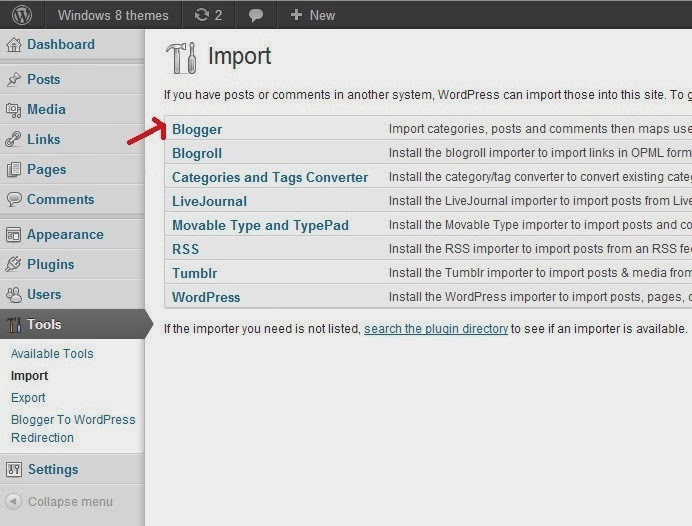The height and width of the screenshot is (526, 692).
Task: Open the Appearance menu
Action: click(65, 235)
